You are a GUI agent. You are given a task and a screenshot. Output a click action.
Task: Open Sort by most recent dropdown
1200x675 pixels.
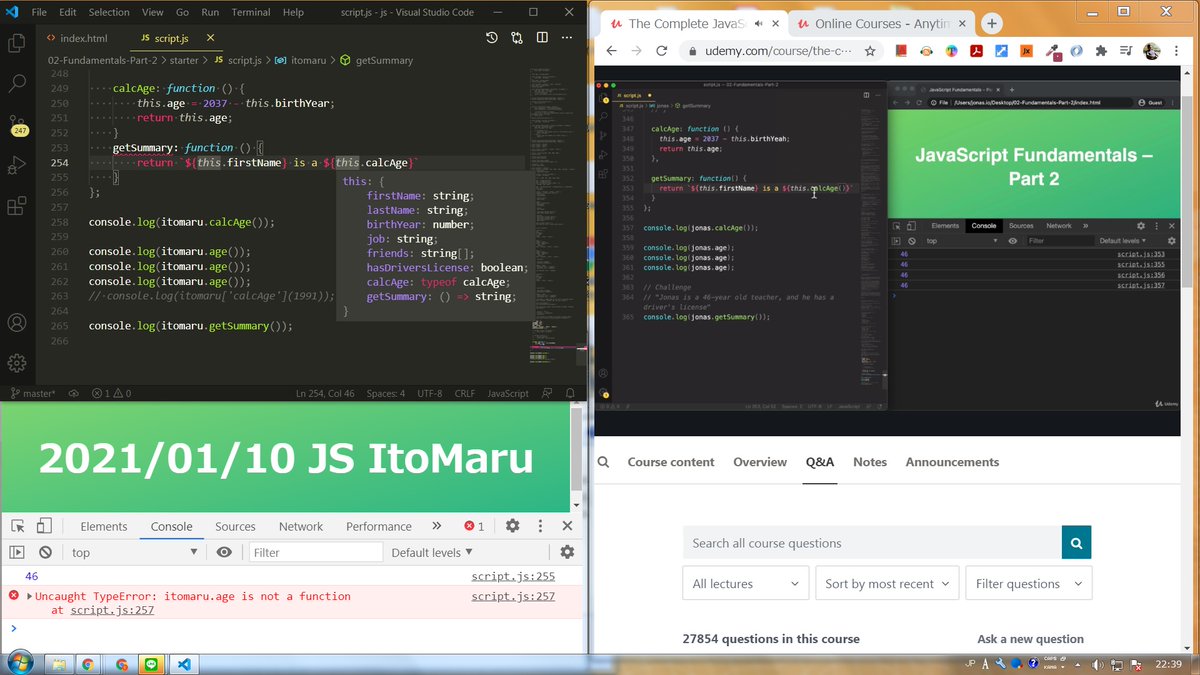[887, 583]
